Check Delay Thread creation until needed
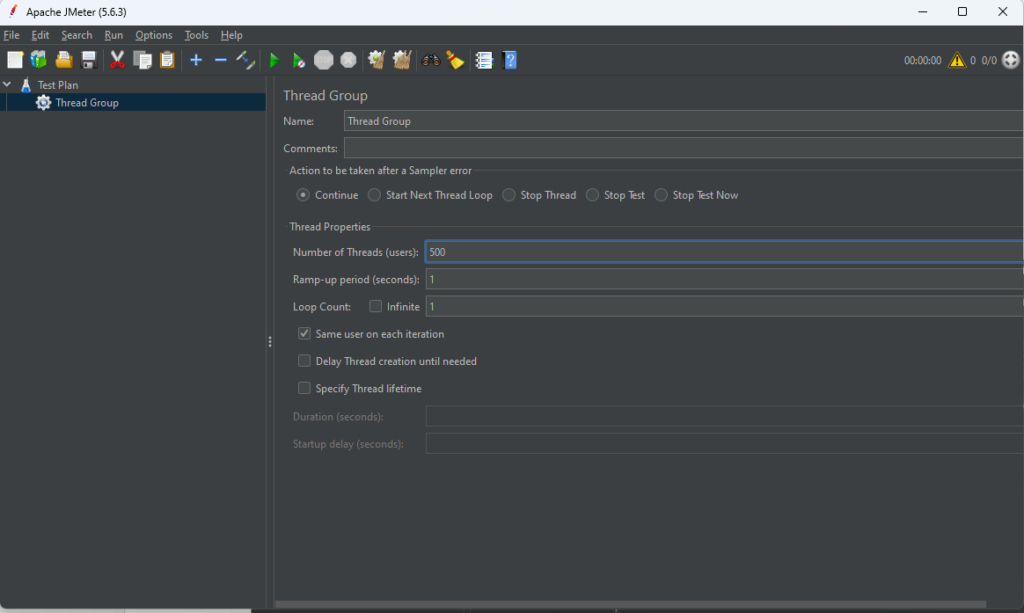Screen dimensions: 1024x613 coord(305,361)
